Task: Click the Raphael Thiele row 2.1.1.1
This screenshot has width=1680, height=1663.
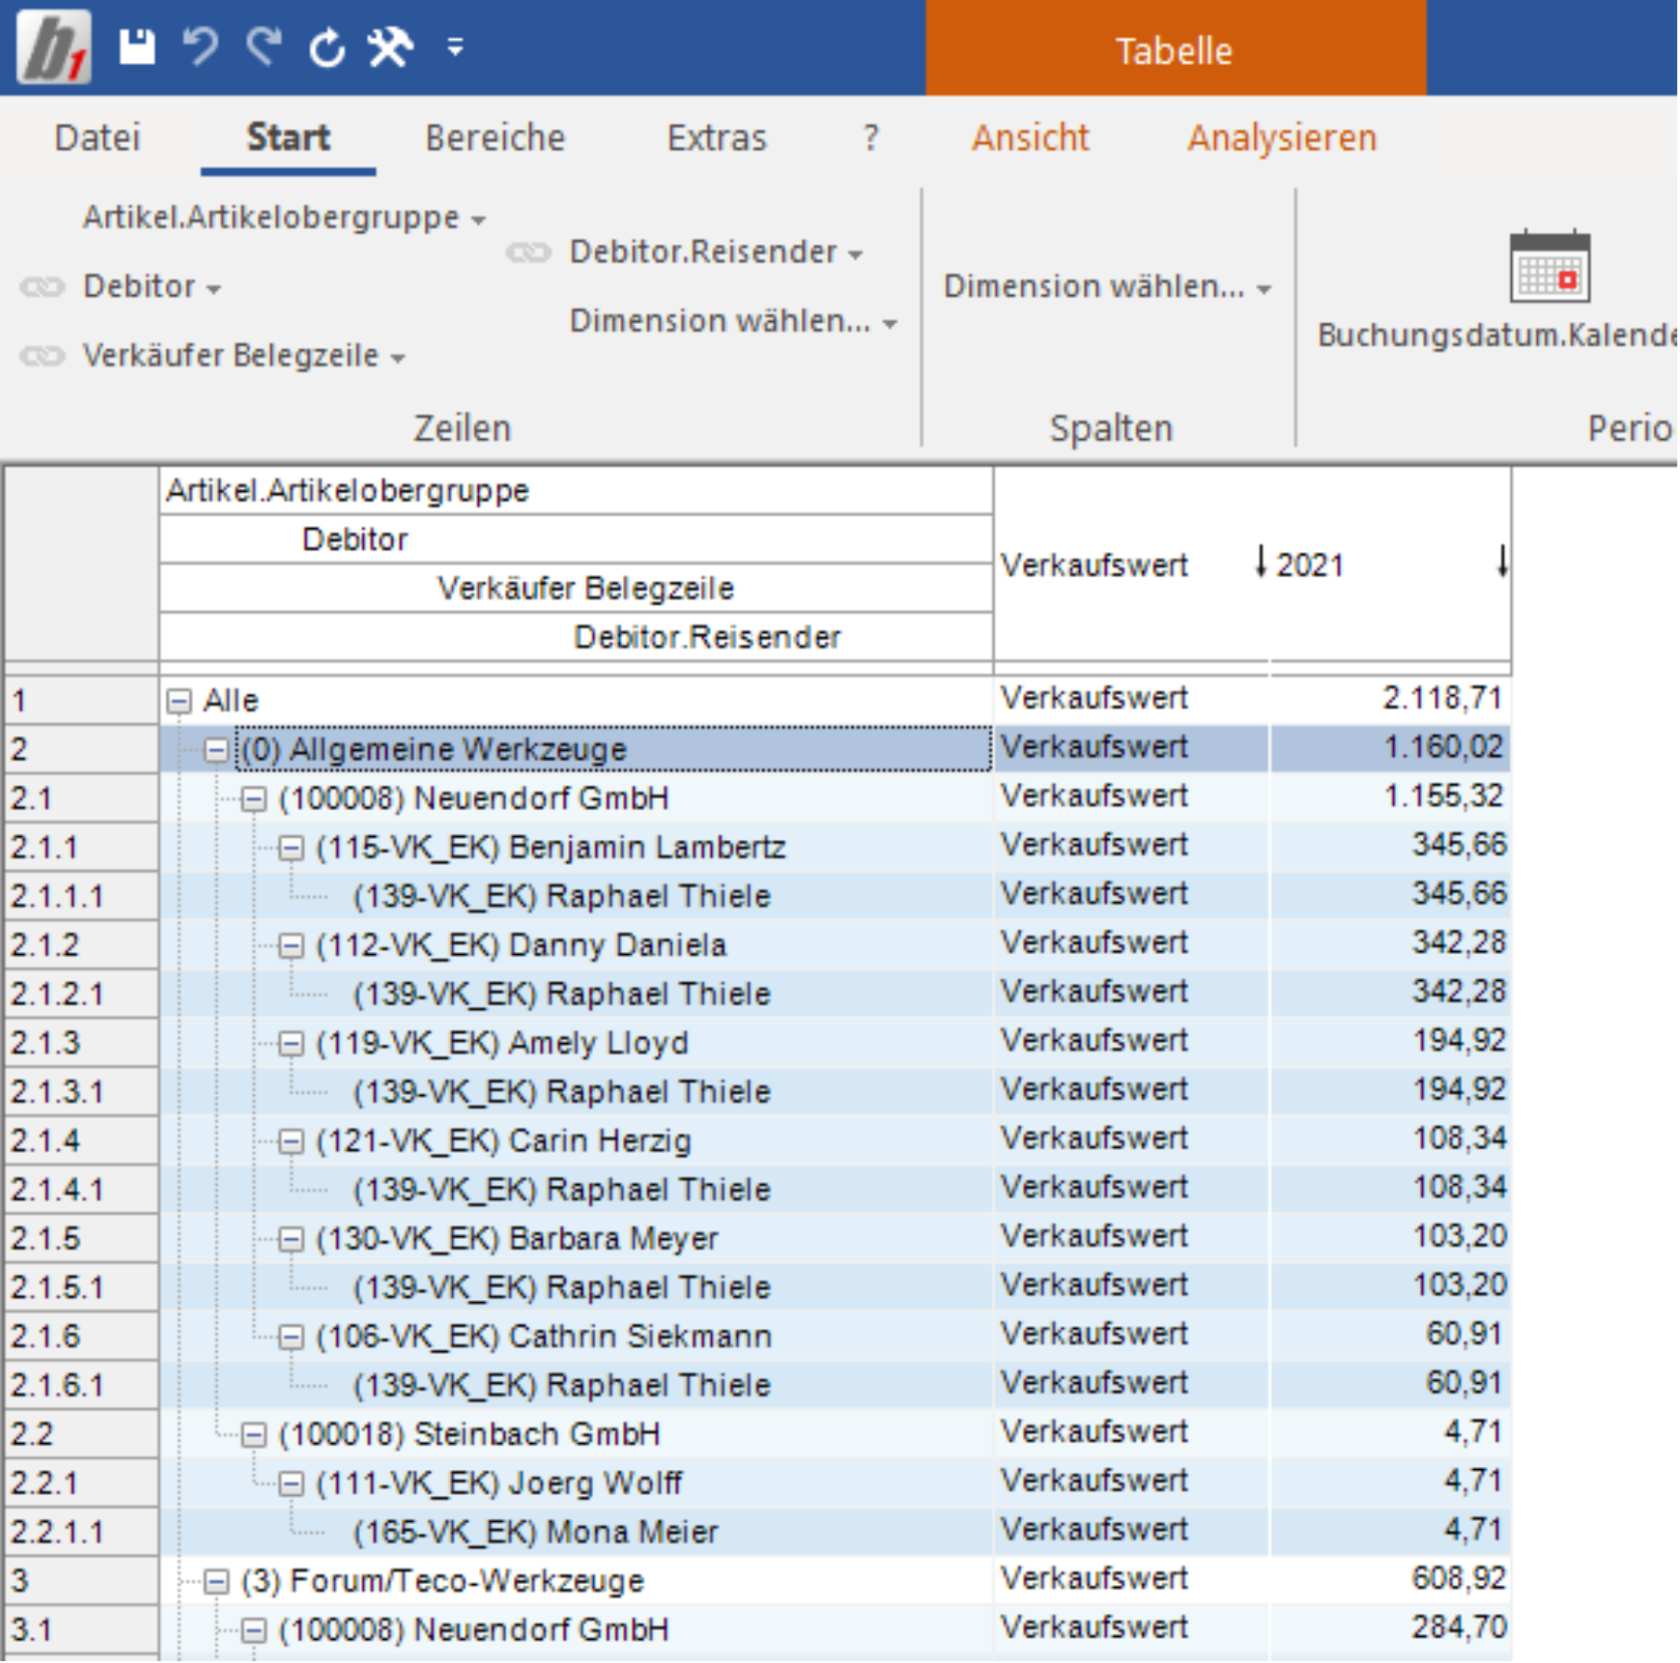Action: [576, 897]
